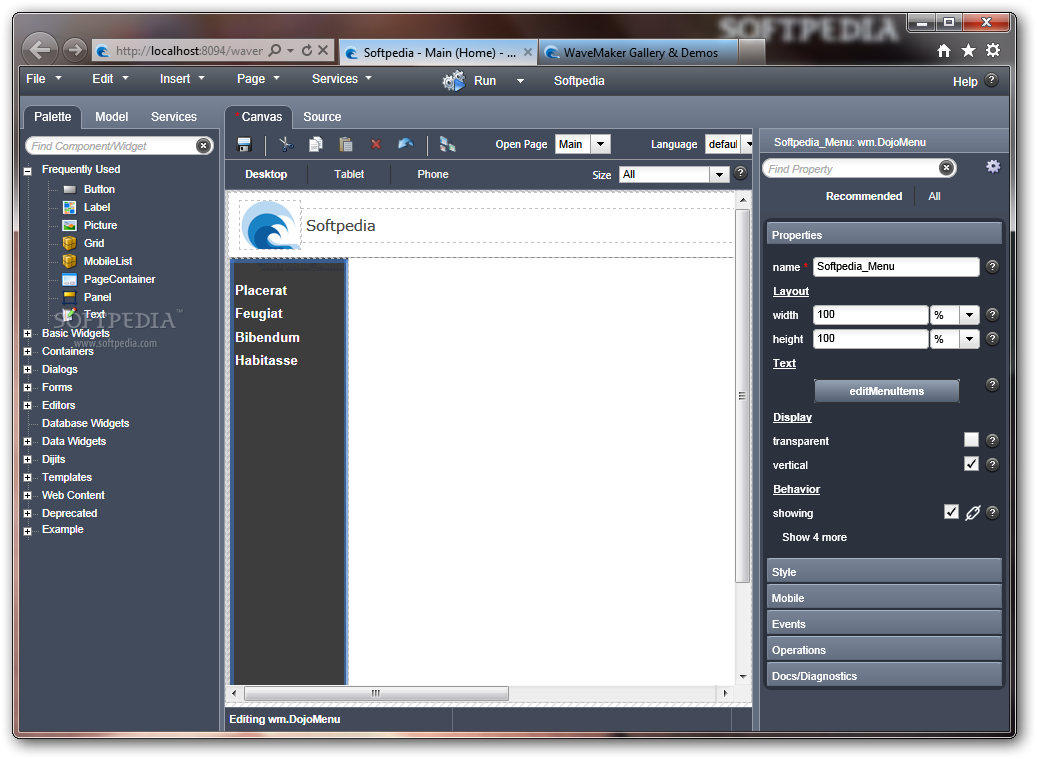Select the Phone view button
Image resolution: width=1037 pixels, height=759 pixels.
pyautogui.click(x=433, y=174)
